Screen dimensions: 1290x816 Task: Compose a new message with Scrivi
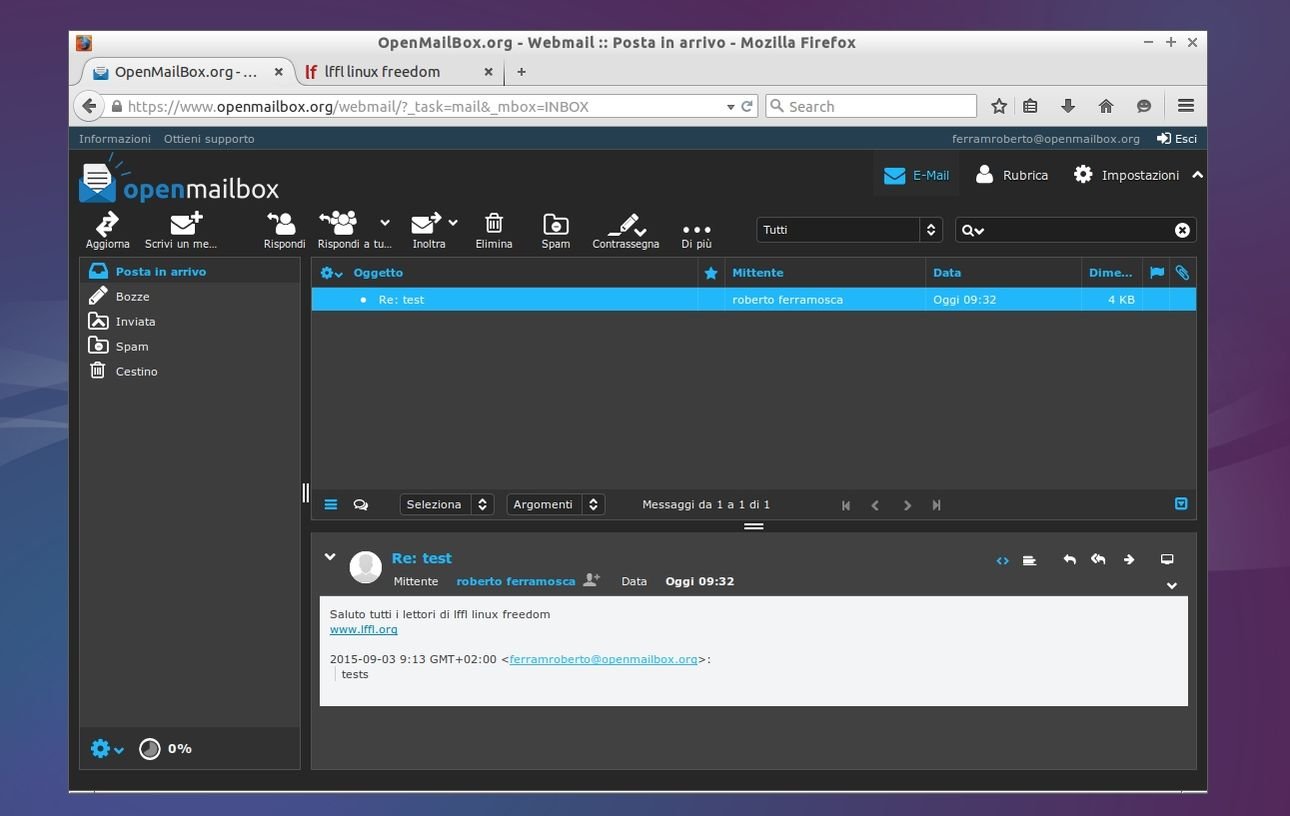pos(185,225)
